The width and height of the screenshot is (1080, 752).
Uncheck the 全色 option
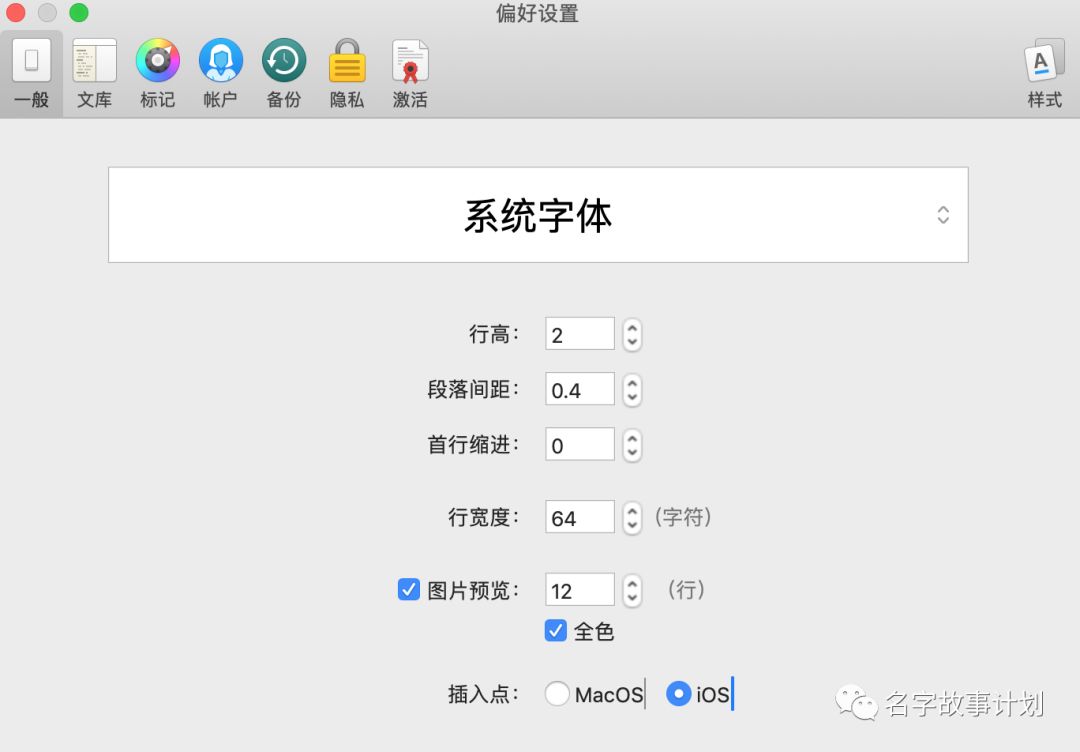coord(556,631)
